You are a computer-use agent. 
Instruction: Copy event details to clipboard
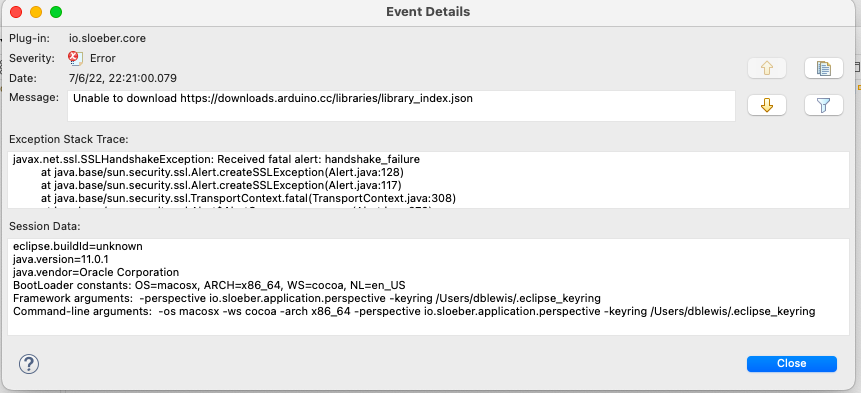(824, 68)
